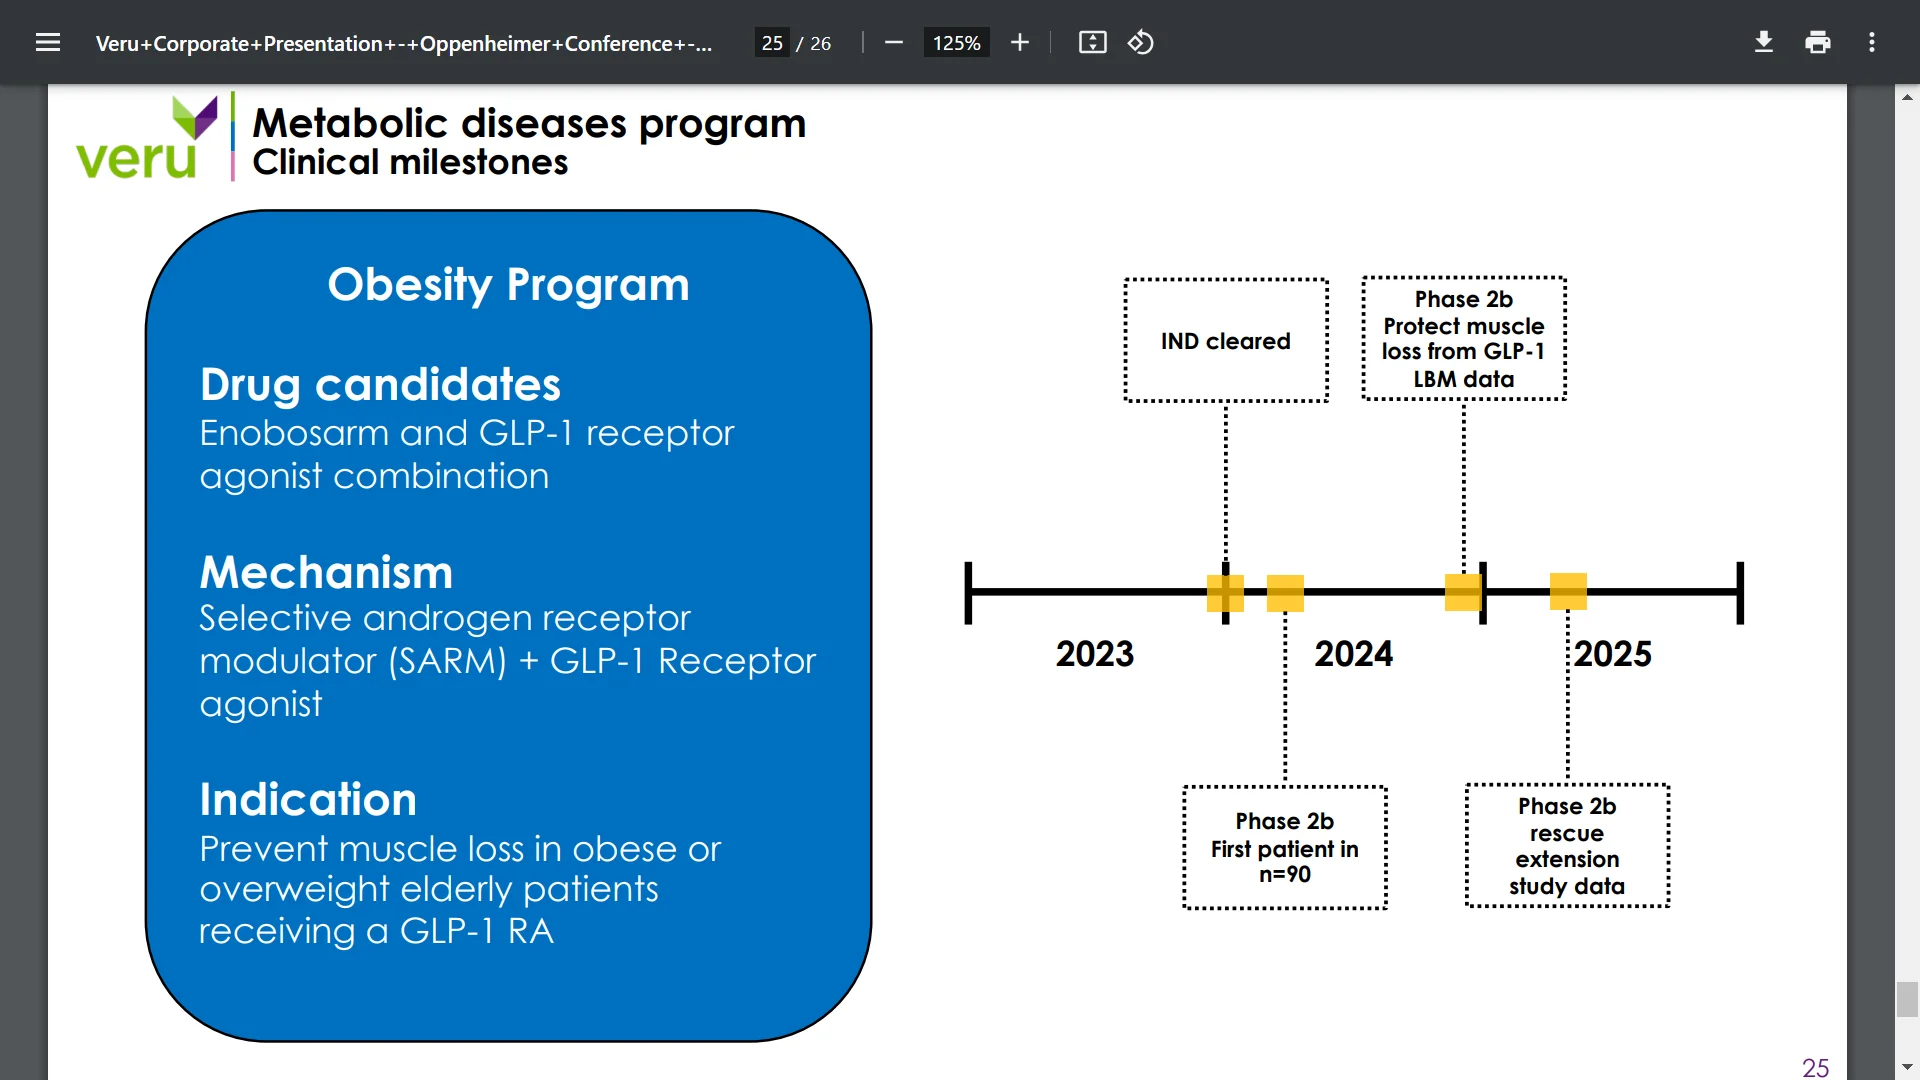Click the yellow marker under IND cleared
Image resolution: width=1920 pixels, height=1080 pixels.
point(1225,593)
